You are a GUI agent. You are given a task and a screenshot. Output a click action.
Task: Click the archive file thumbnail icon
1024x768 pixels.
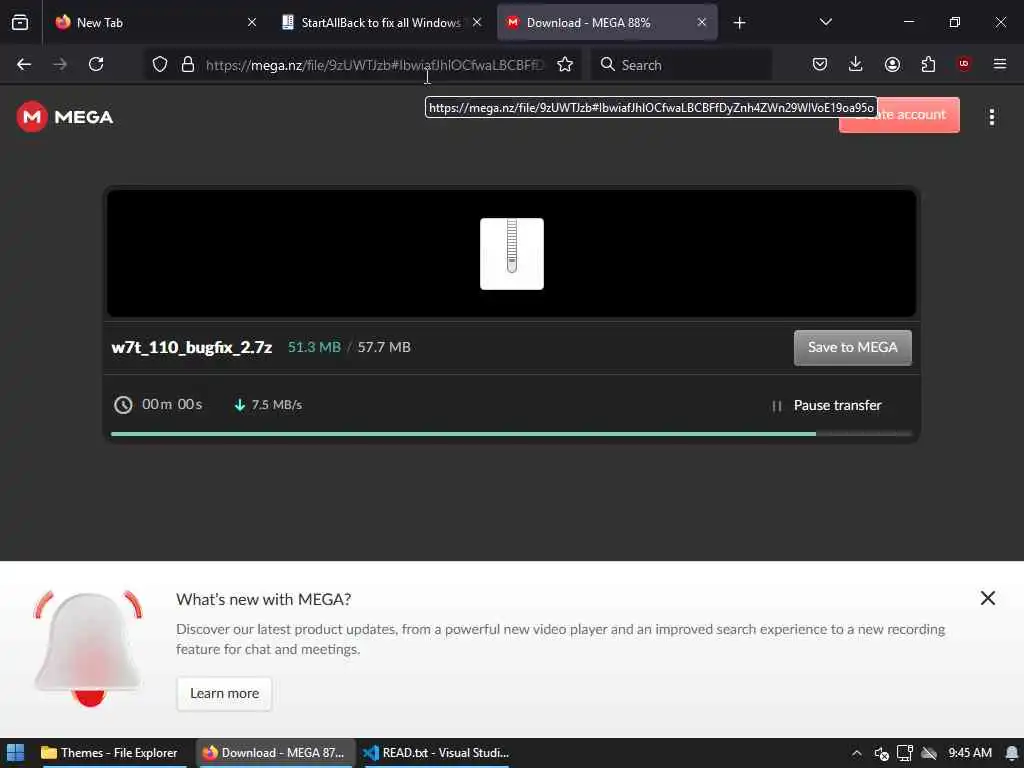pyautogui.click(x=511, y=253)
